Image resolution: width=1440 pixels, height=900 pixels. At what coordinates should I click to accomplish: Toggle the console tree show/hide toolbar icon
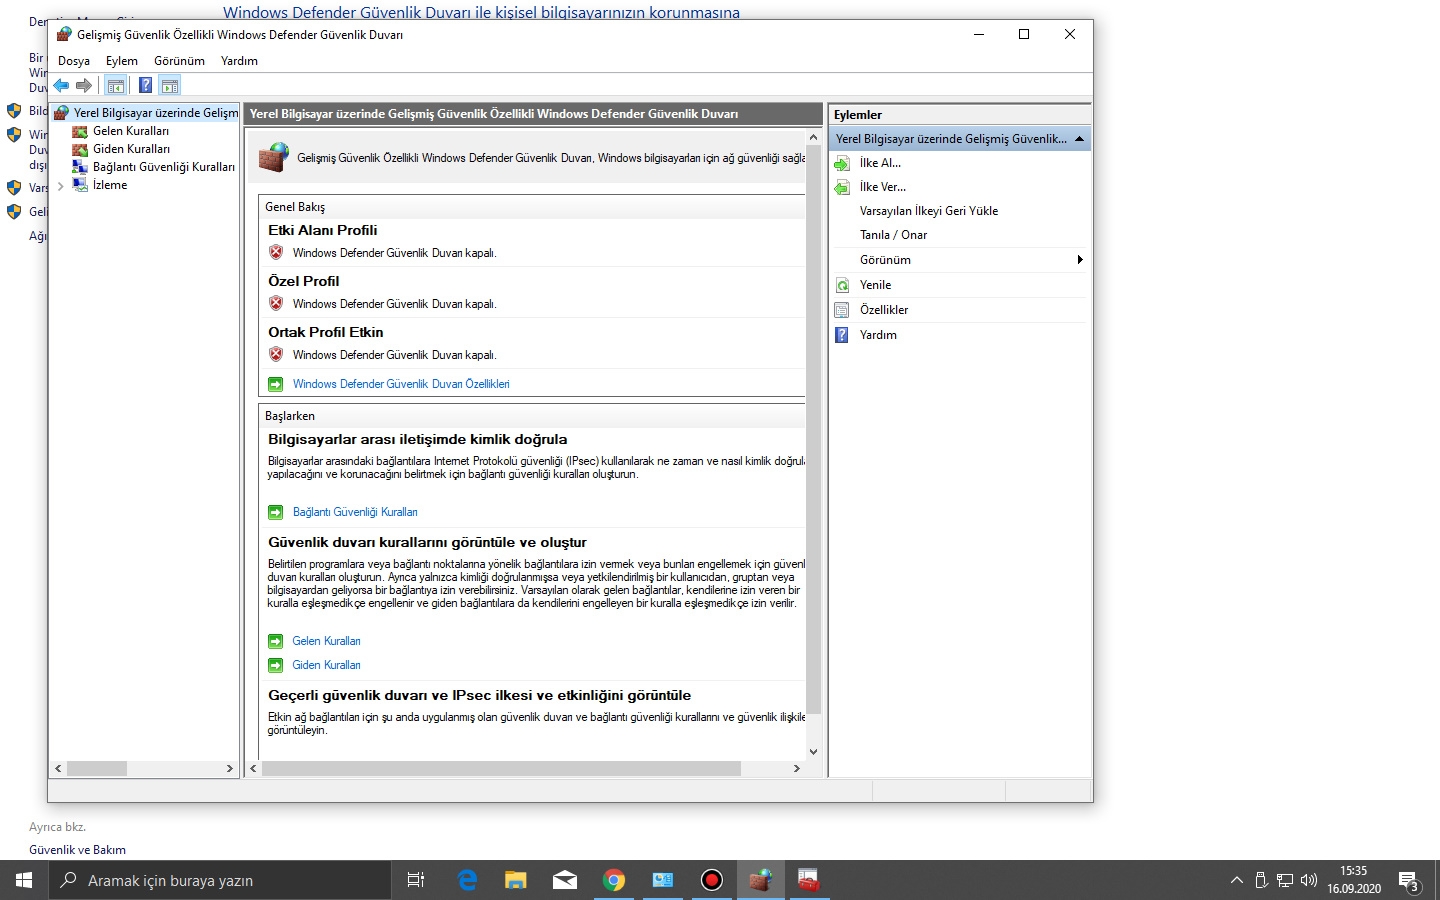coord(116,85)
